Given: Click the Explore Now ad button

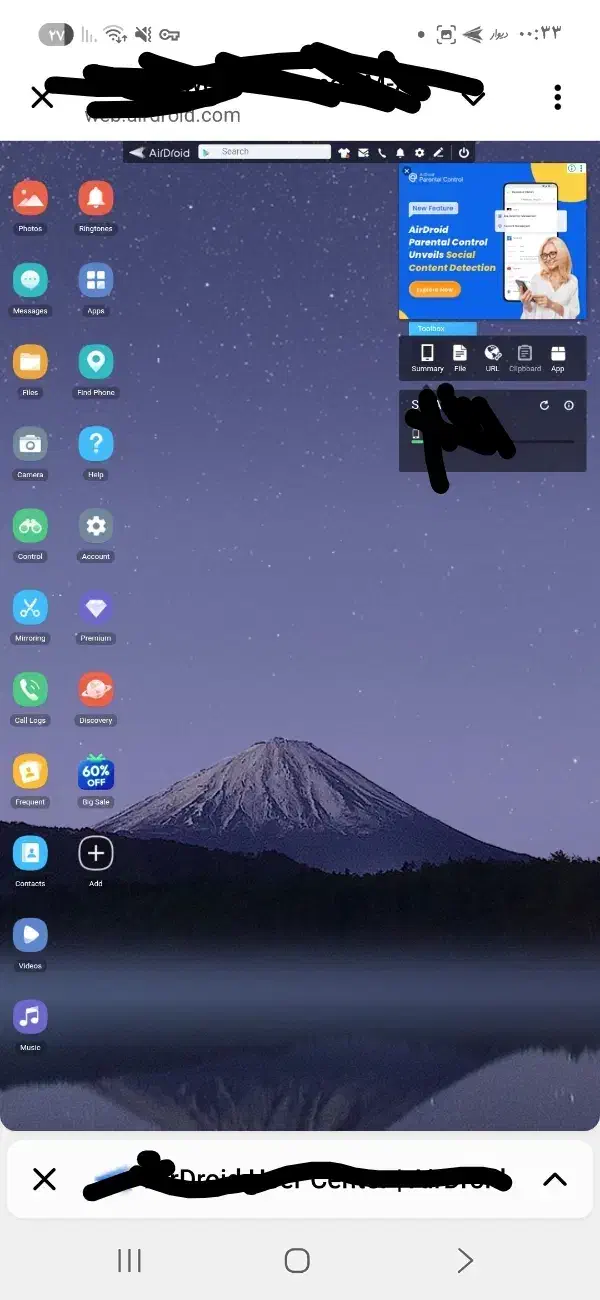Looking at the screenshot, I should coord(434,289).
